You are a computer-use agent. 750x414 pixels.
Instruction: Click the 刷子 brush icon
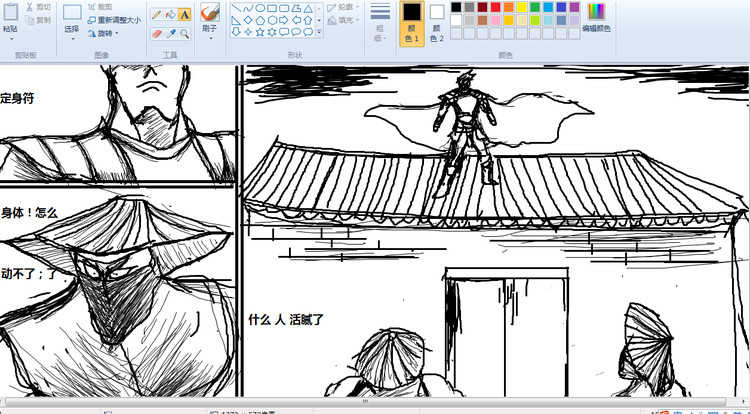click(210, 12)
